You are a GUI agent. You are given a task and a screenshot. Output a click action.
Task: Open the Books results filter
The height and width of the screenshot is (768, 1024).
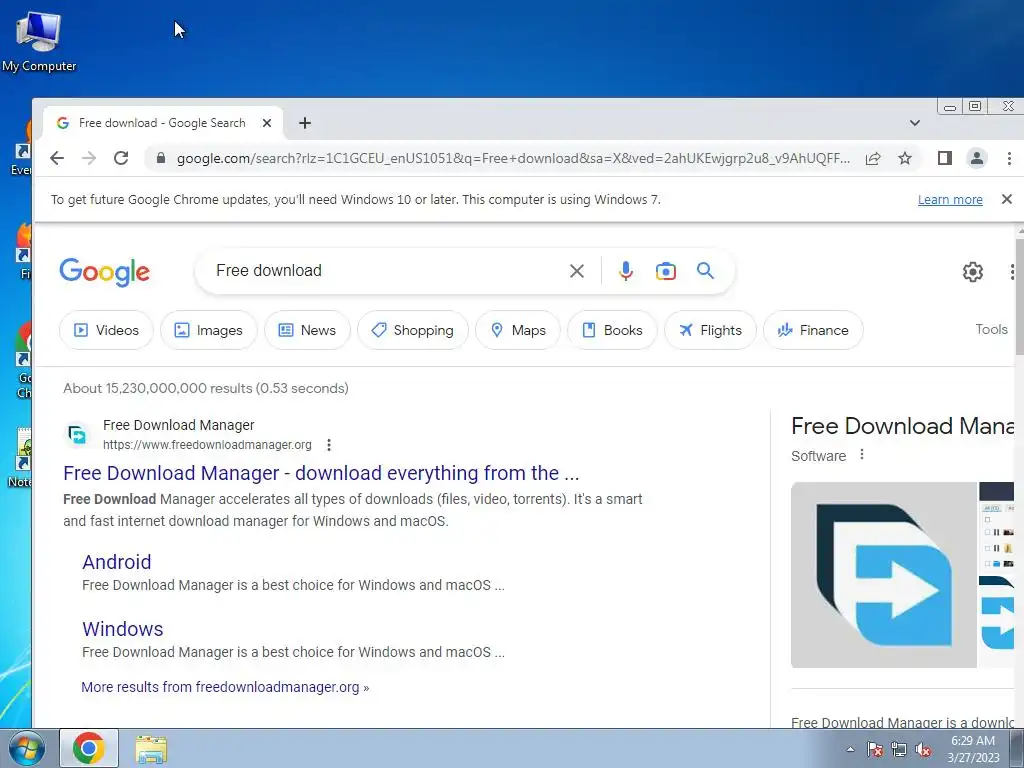613,330
